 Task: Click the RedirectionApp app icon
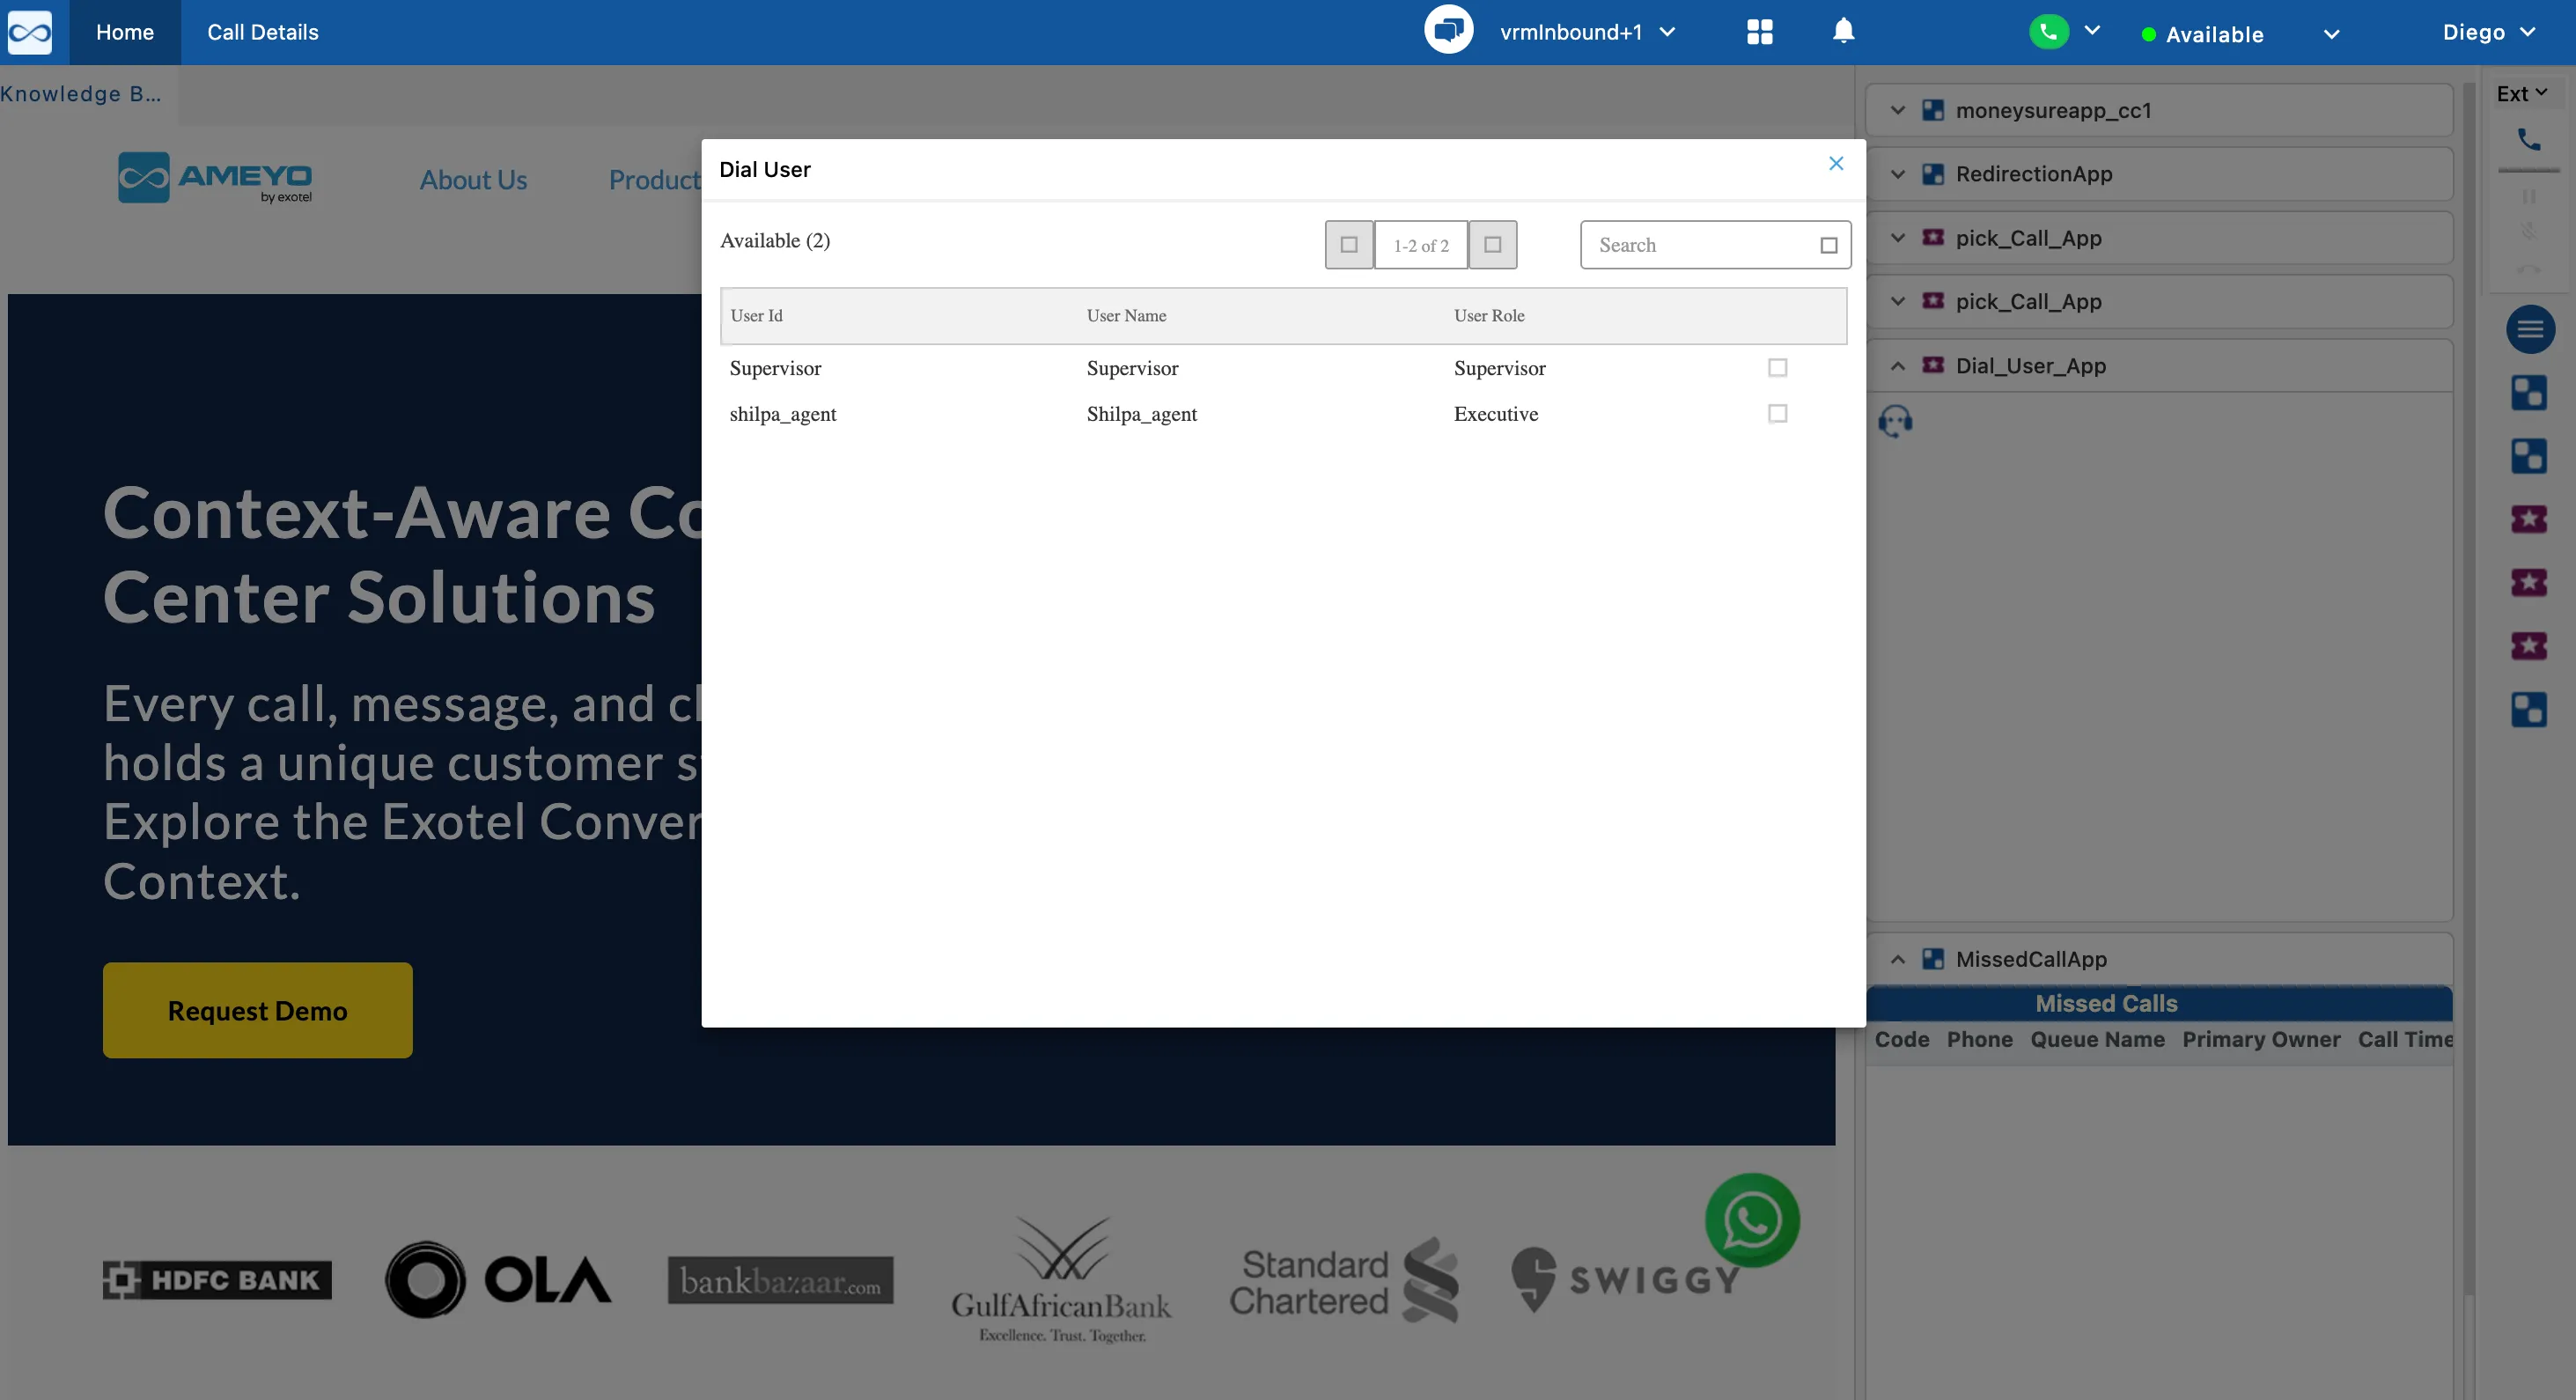pyautogui.click(x=1932, y=174)
